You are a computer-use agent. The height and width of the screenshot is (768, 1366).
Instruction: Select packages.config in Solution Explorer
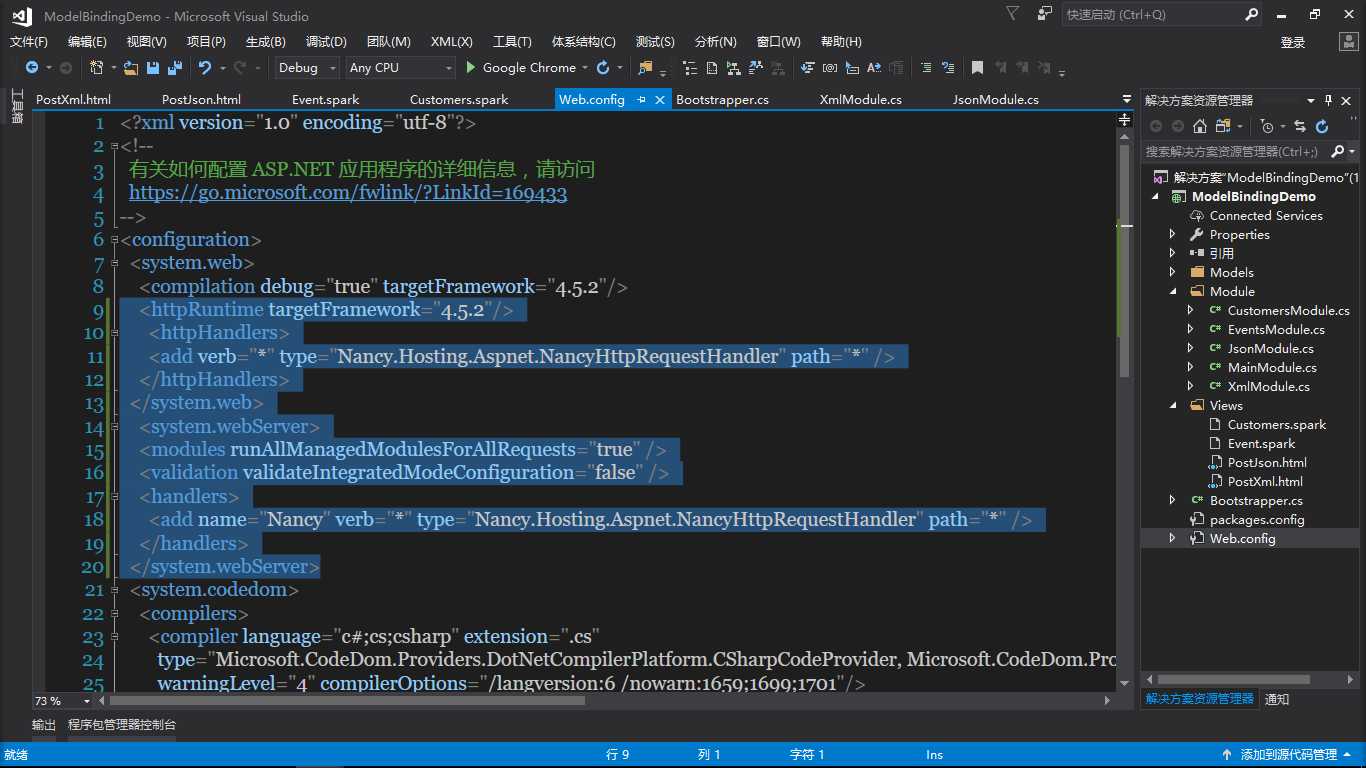point(1257,519)
